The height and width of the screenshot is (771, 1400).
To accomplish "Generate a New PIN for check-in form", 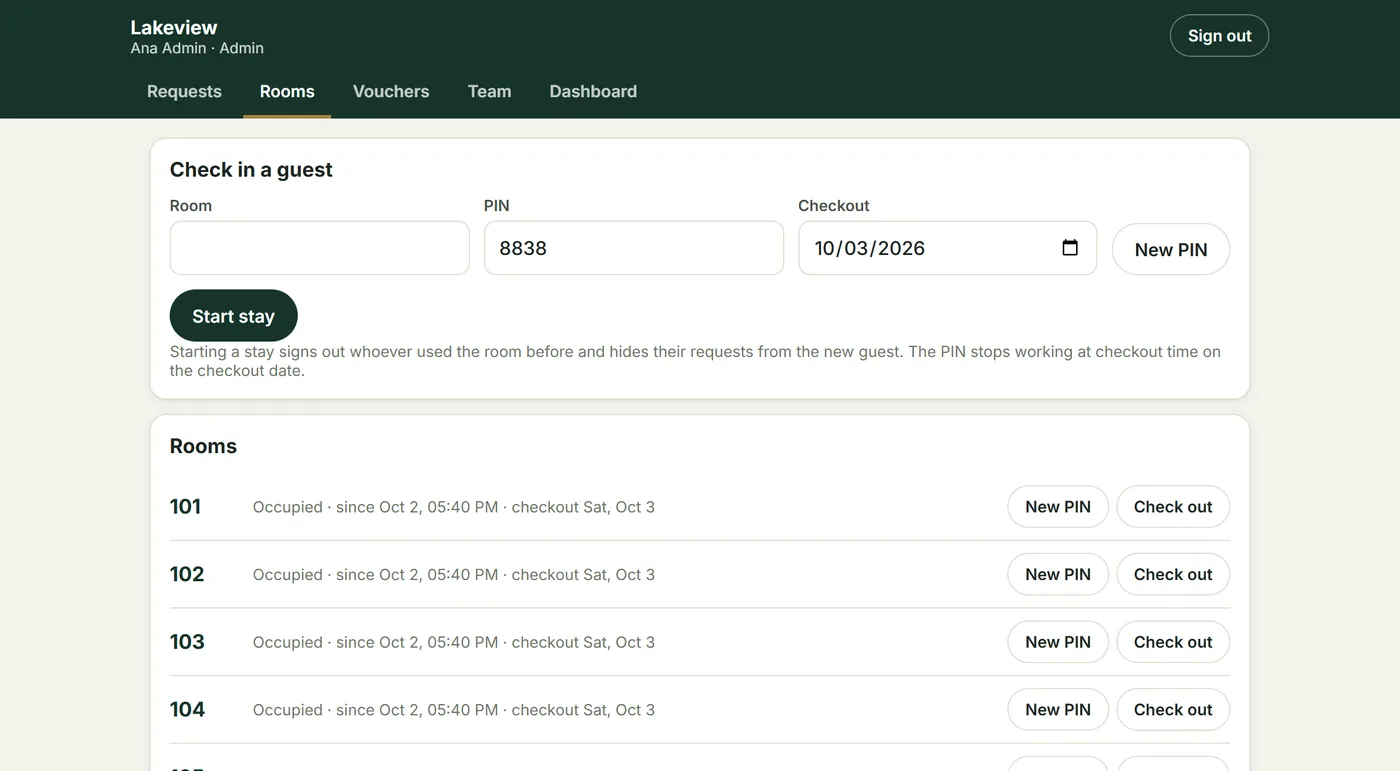I will (1171, 249).
